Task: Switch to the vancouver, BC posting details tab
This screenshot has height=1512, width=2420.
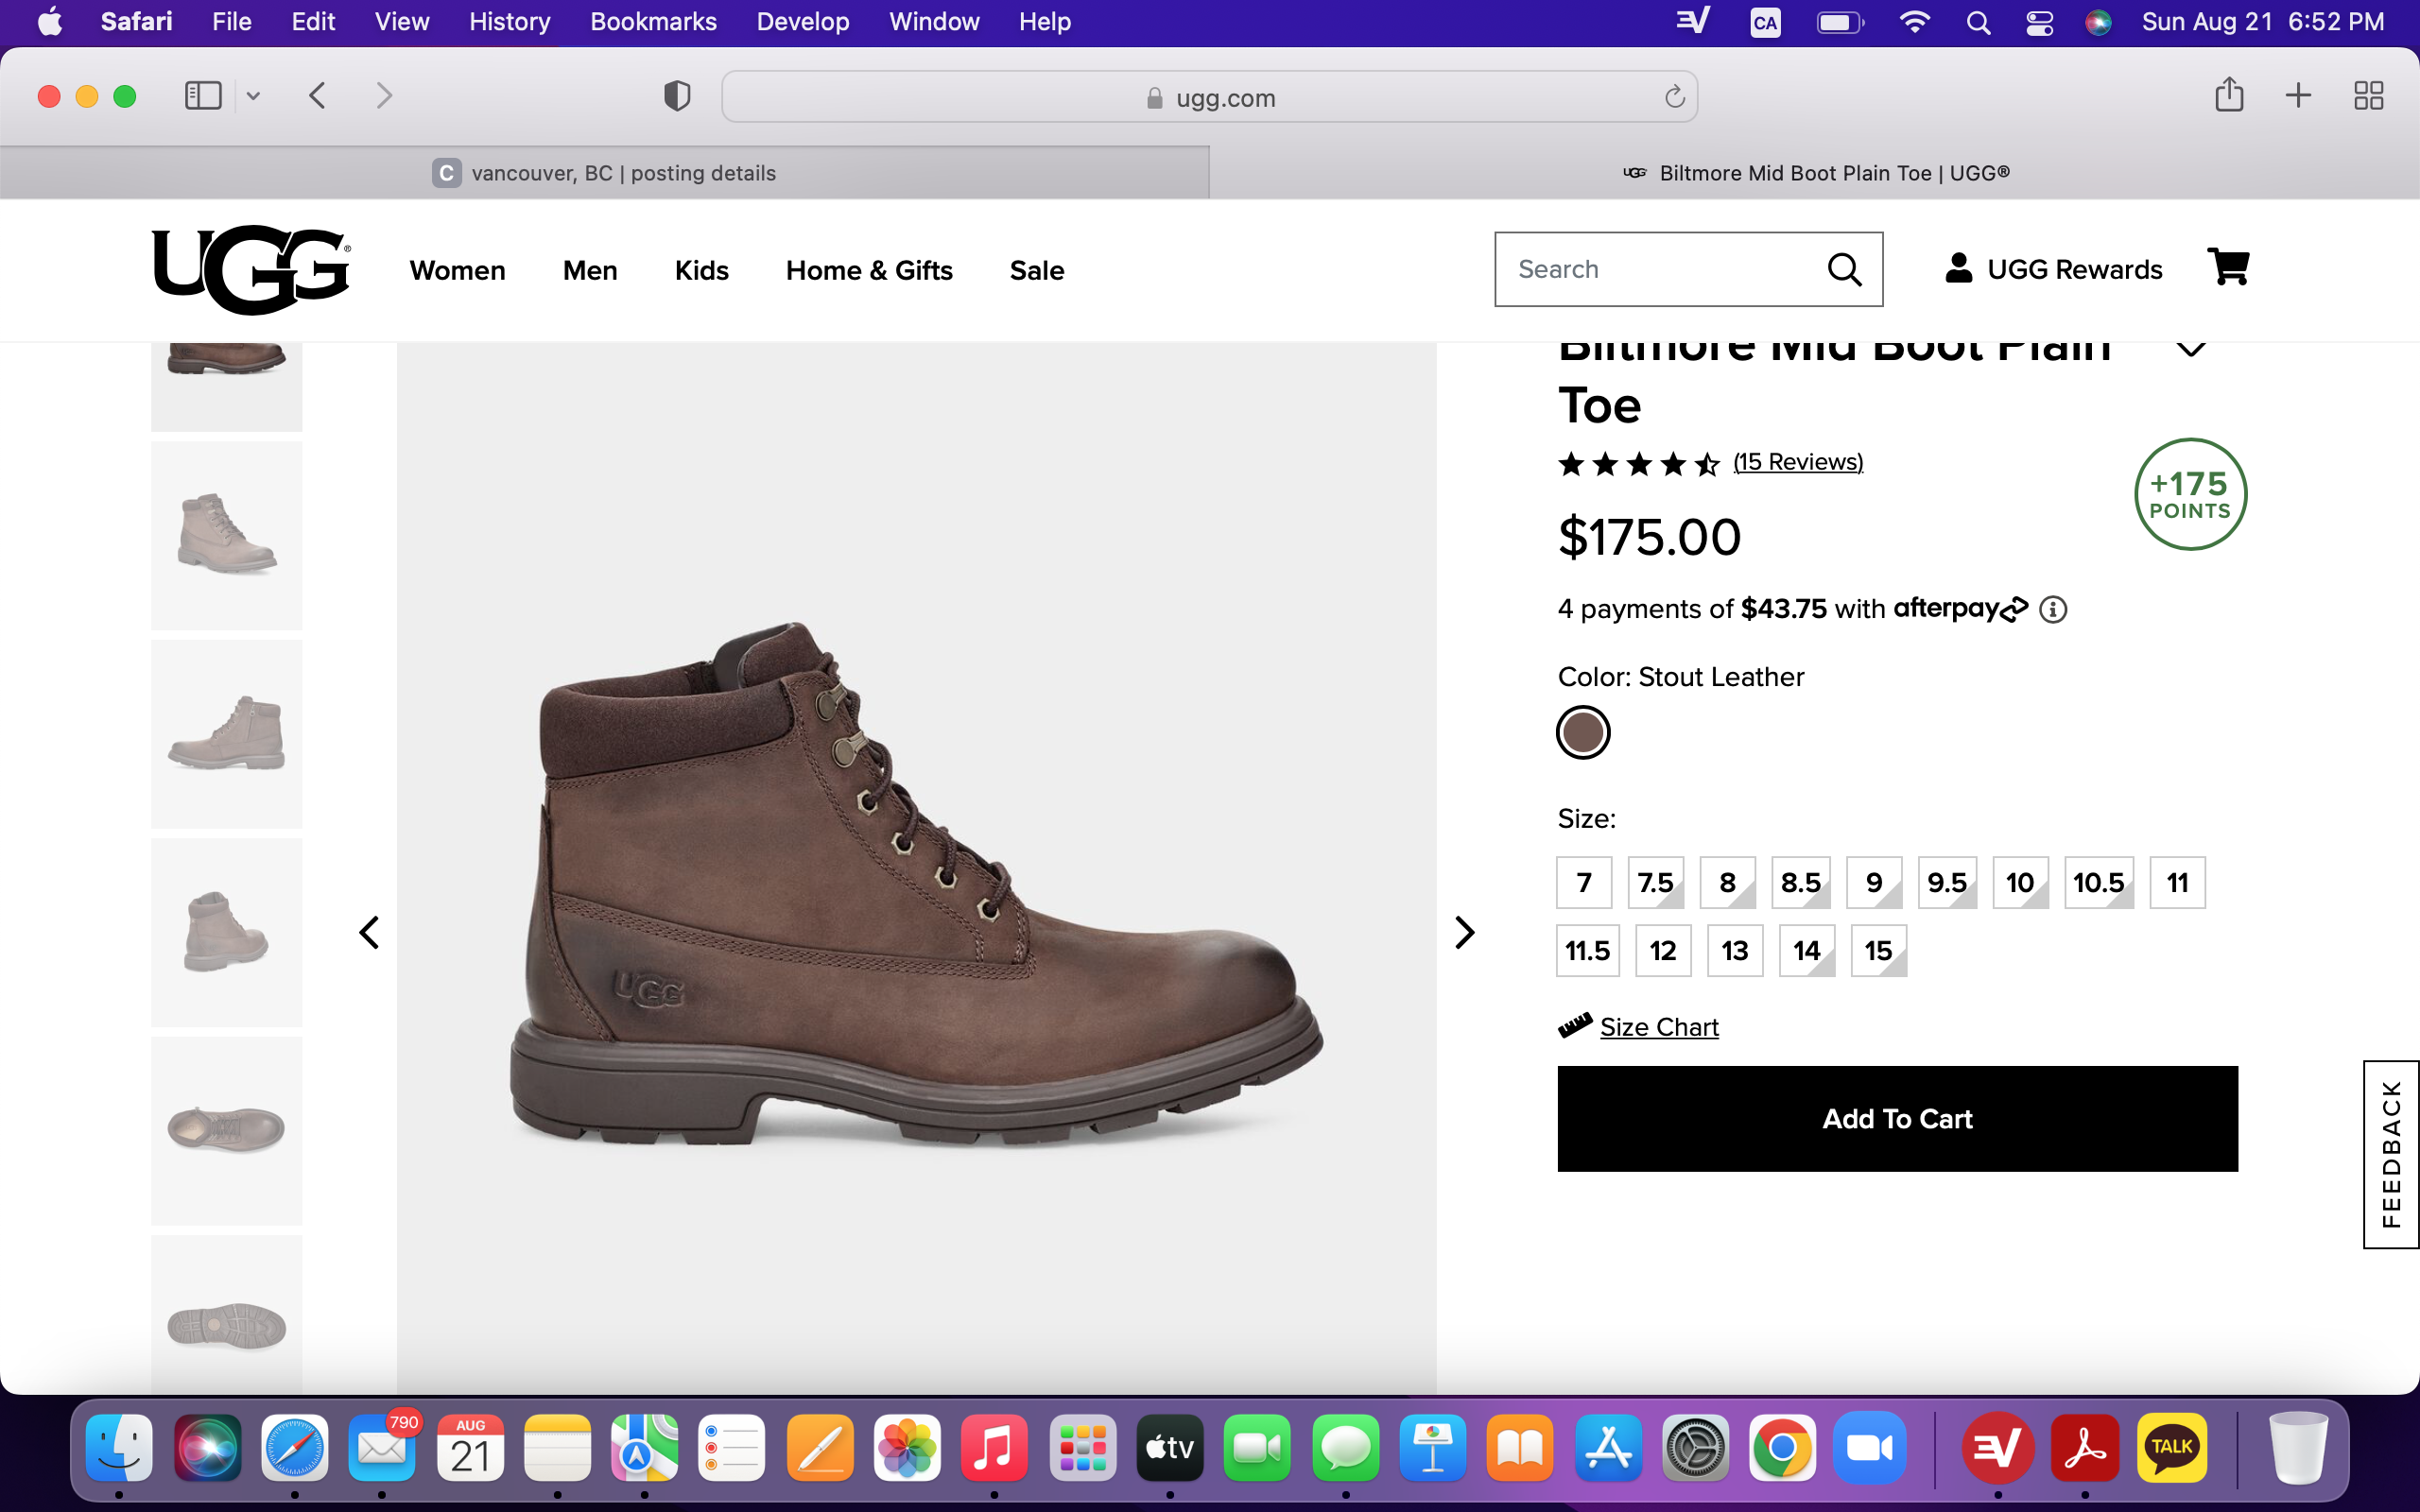Action: click(604, 173)
